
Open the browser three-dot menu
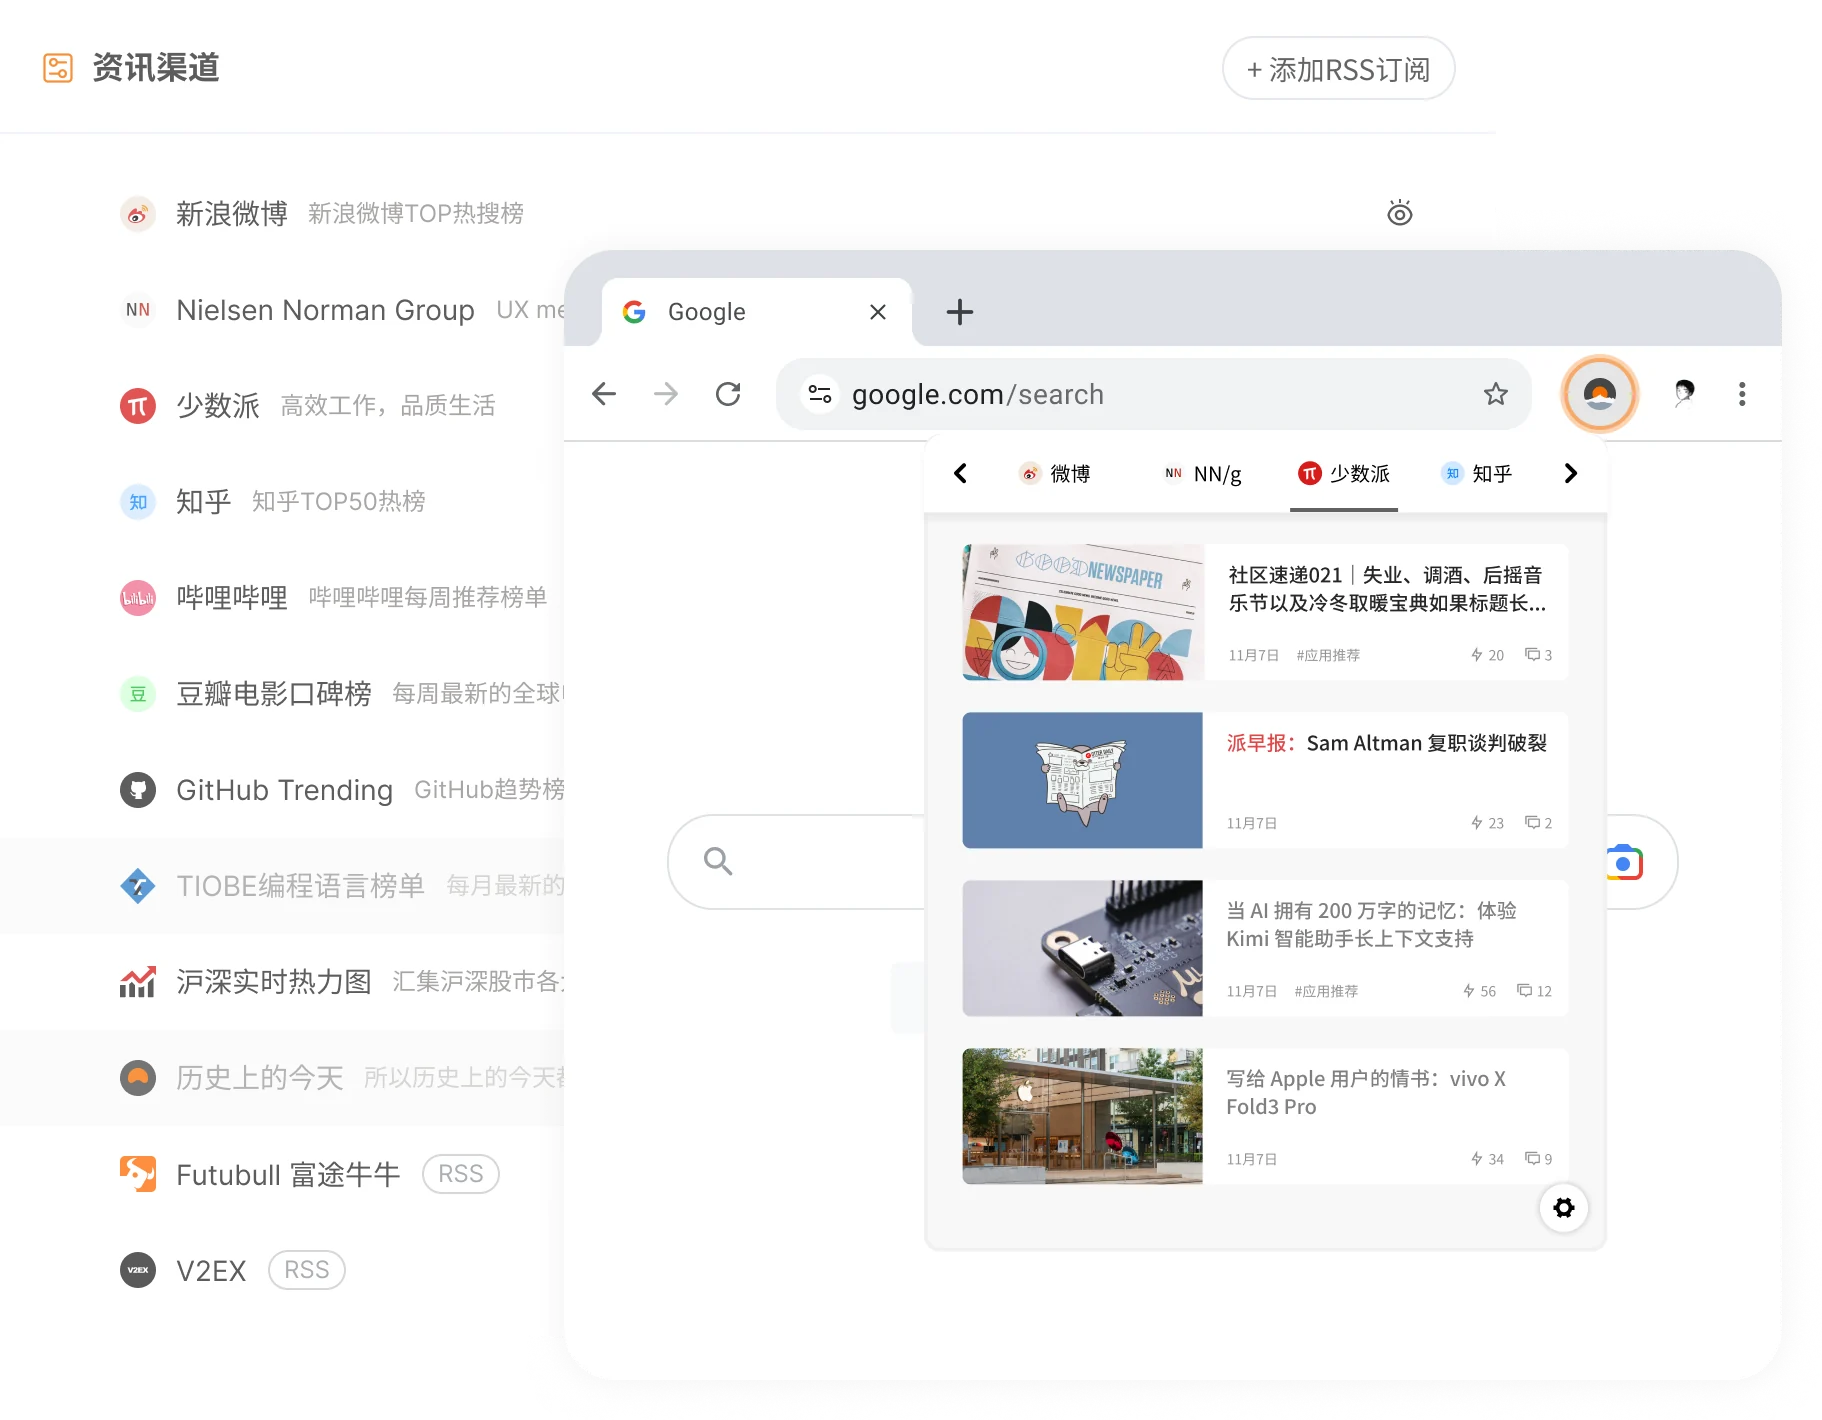pos(1742,394)
